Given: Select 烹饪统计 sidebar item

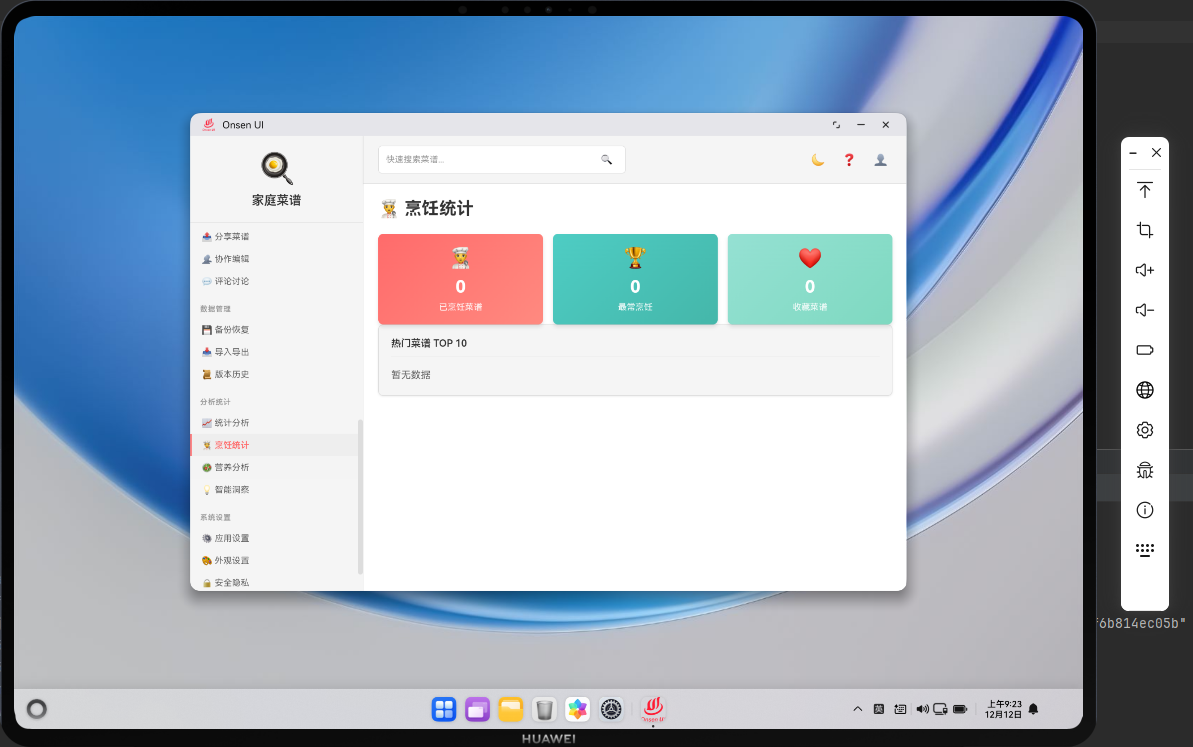Looking at the screenshot, I should 274,445.
